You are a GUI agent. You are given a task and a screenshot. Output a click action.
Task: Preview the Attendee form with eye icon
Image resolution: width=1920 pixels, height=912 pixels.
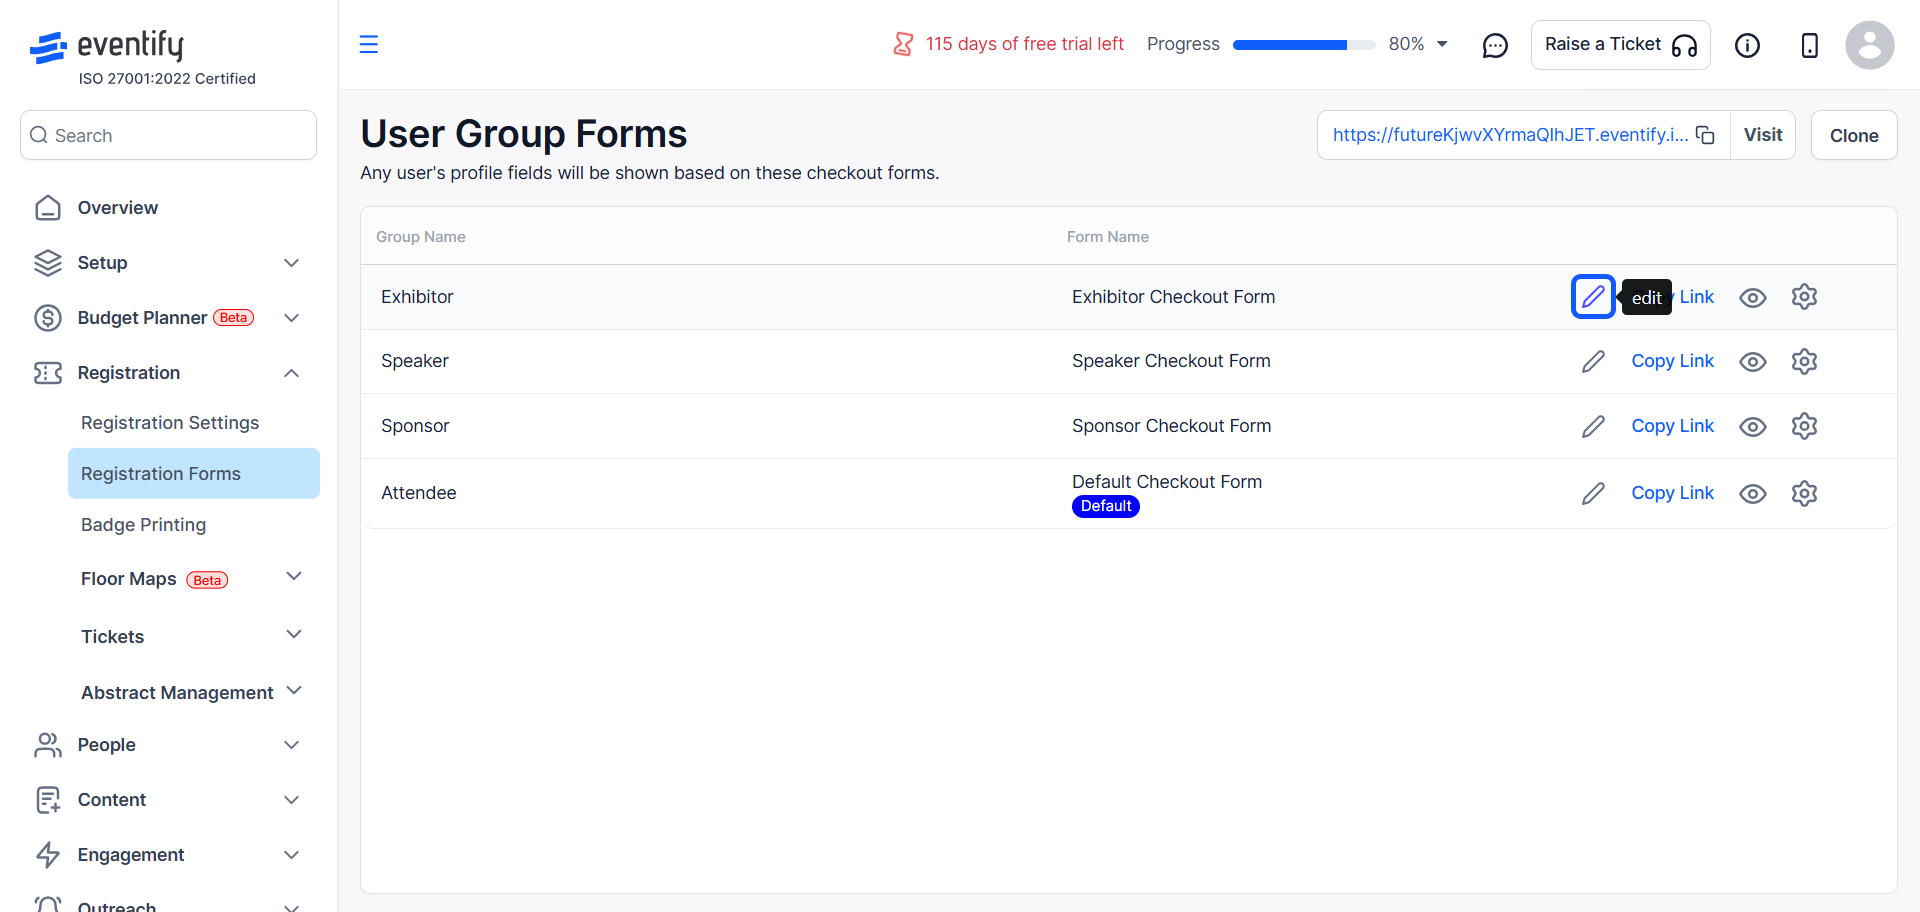click(x=1753, y=493)
